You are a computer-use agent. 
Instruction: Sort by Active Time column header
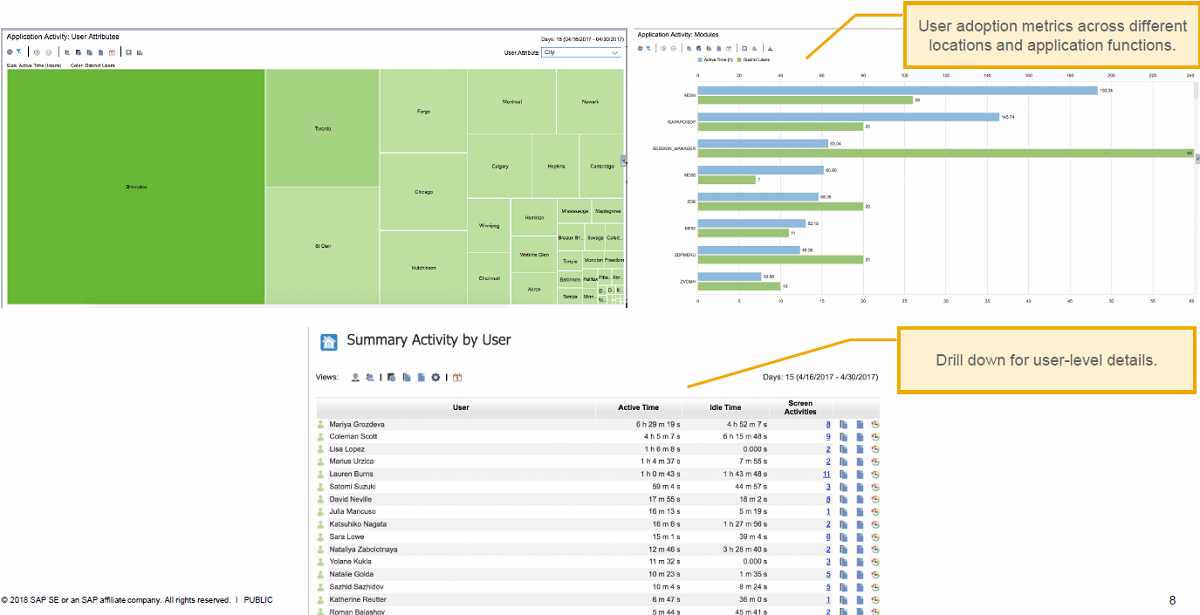[638, 408]
